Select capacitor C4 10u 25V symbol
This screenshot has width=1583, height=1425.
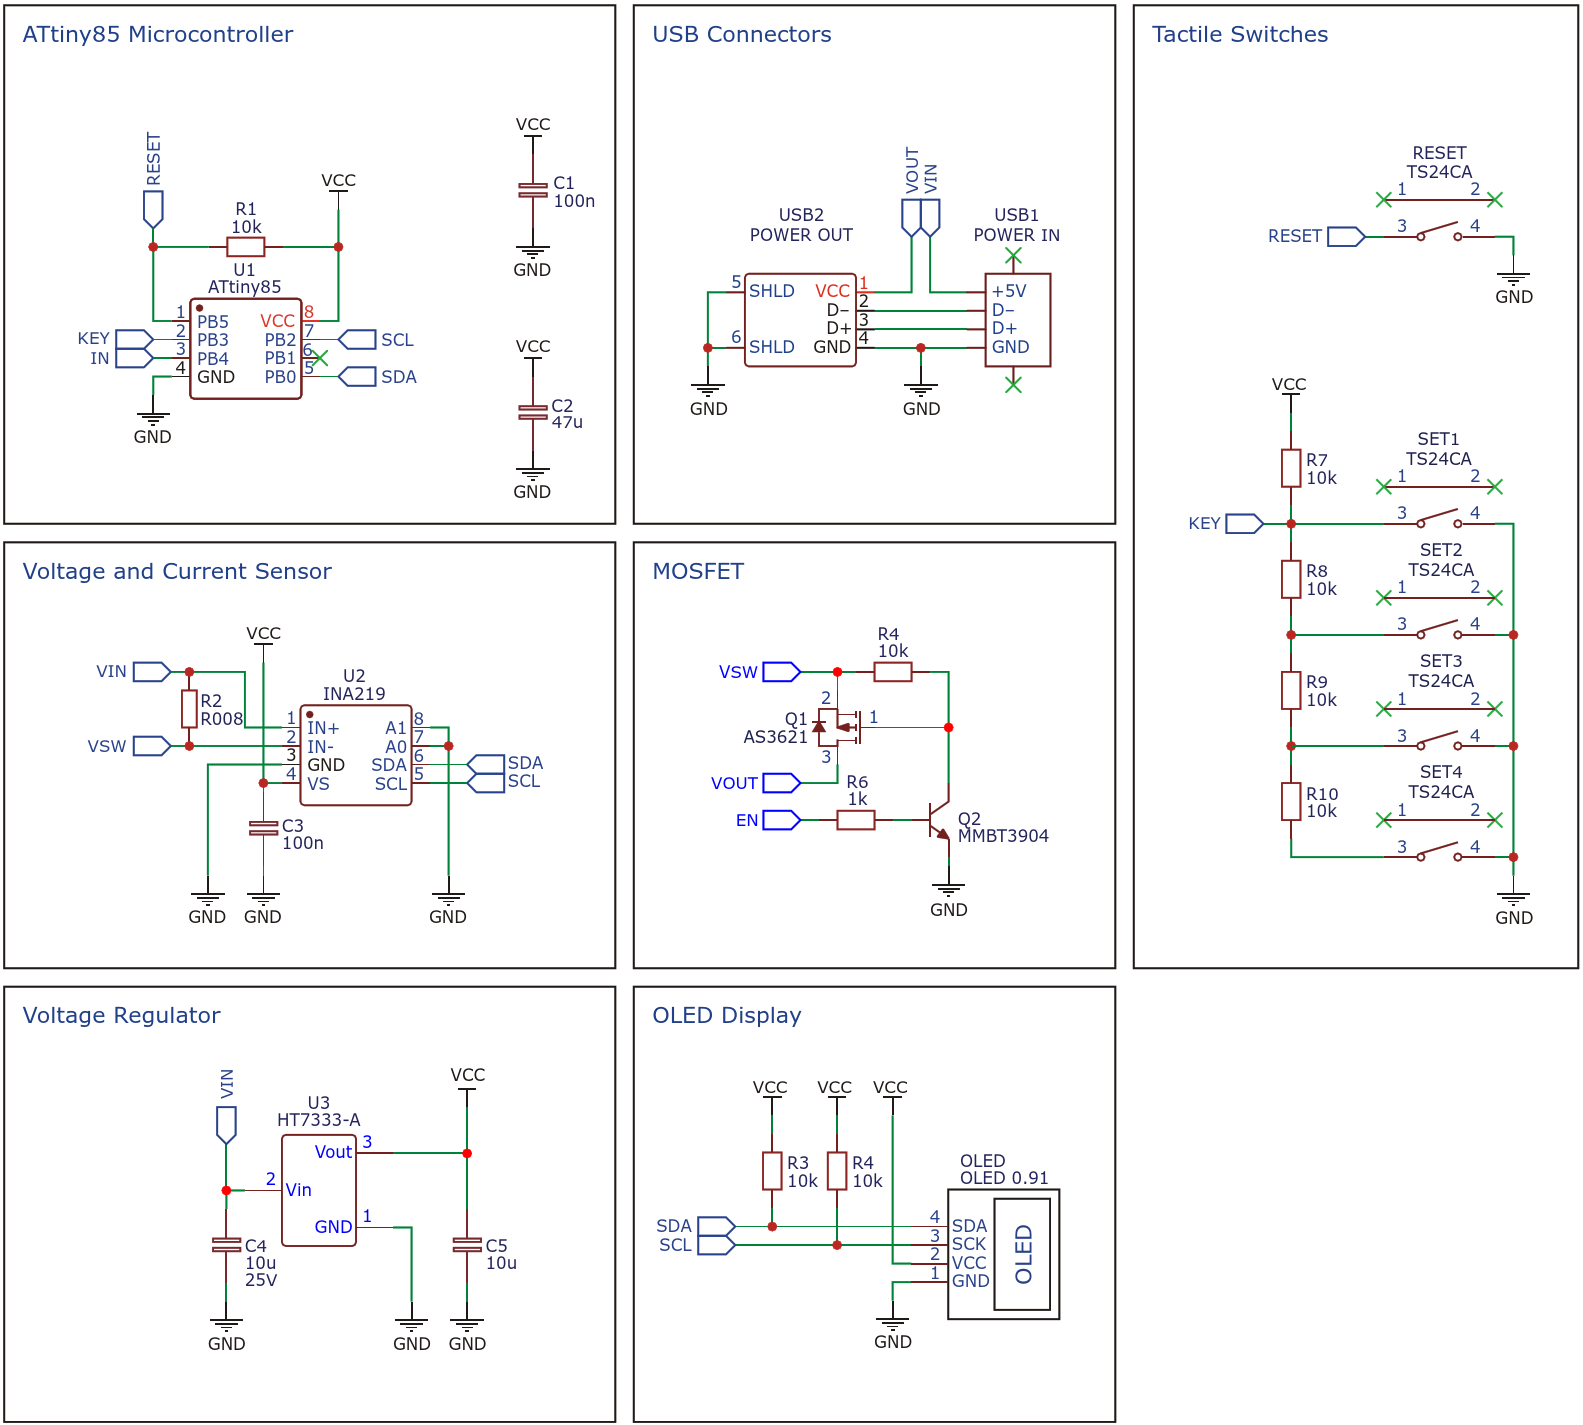pos(227,1245)
